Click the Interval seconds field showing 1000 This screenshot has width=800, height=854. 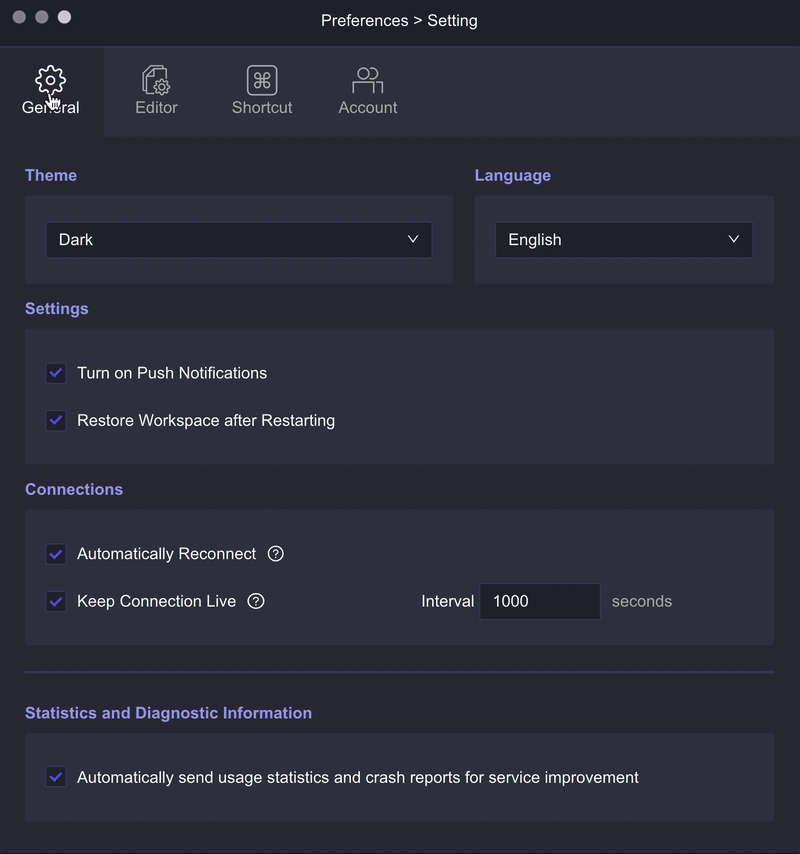point(540,601)
